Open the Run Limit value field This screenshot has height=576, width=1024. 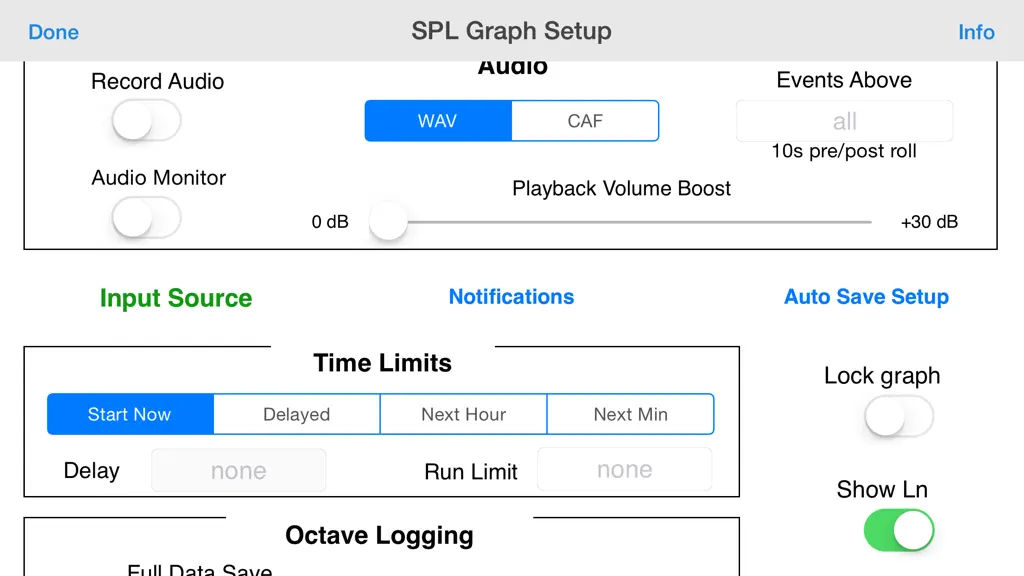(x=624, y=469)
